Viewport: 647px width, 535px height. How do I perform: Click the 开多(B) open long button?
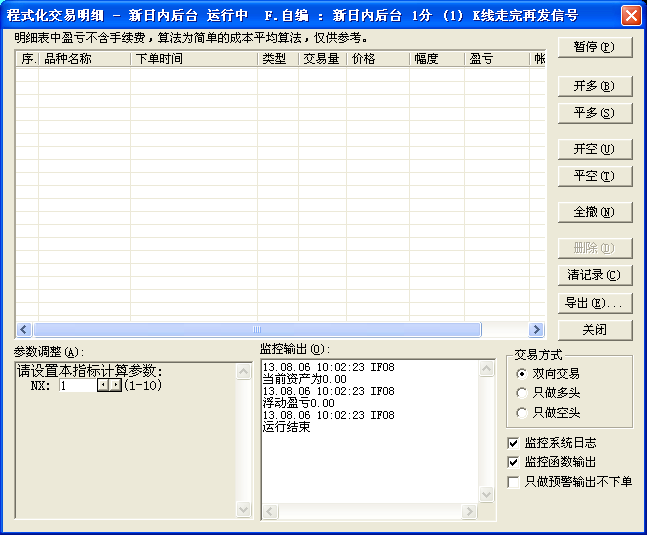(x=595, y=86)
